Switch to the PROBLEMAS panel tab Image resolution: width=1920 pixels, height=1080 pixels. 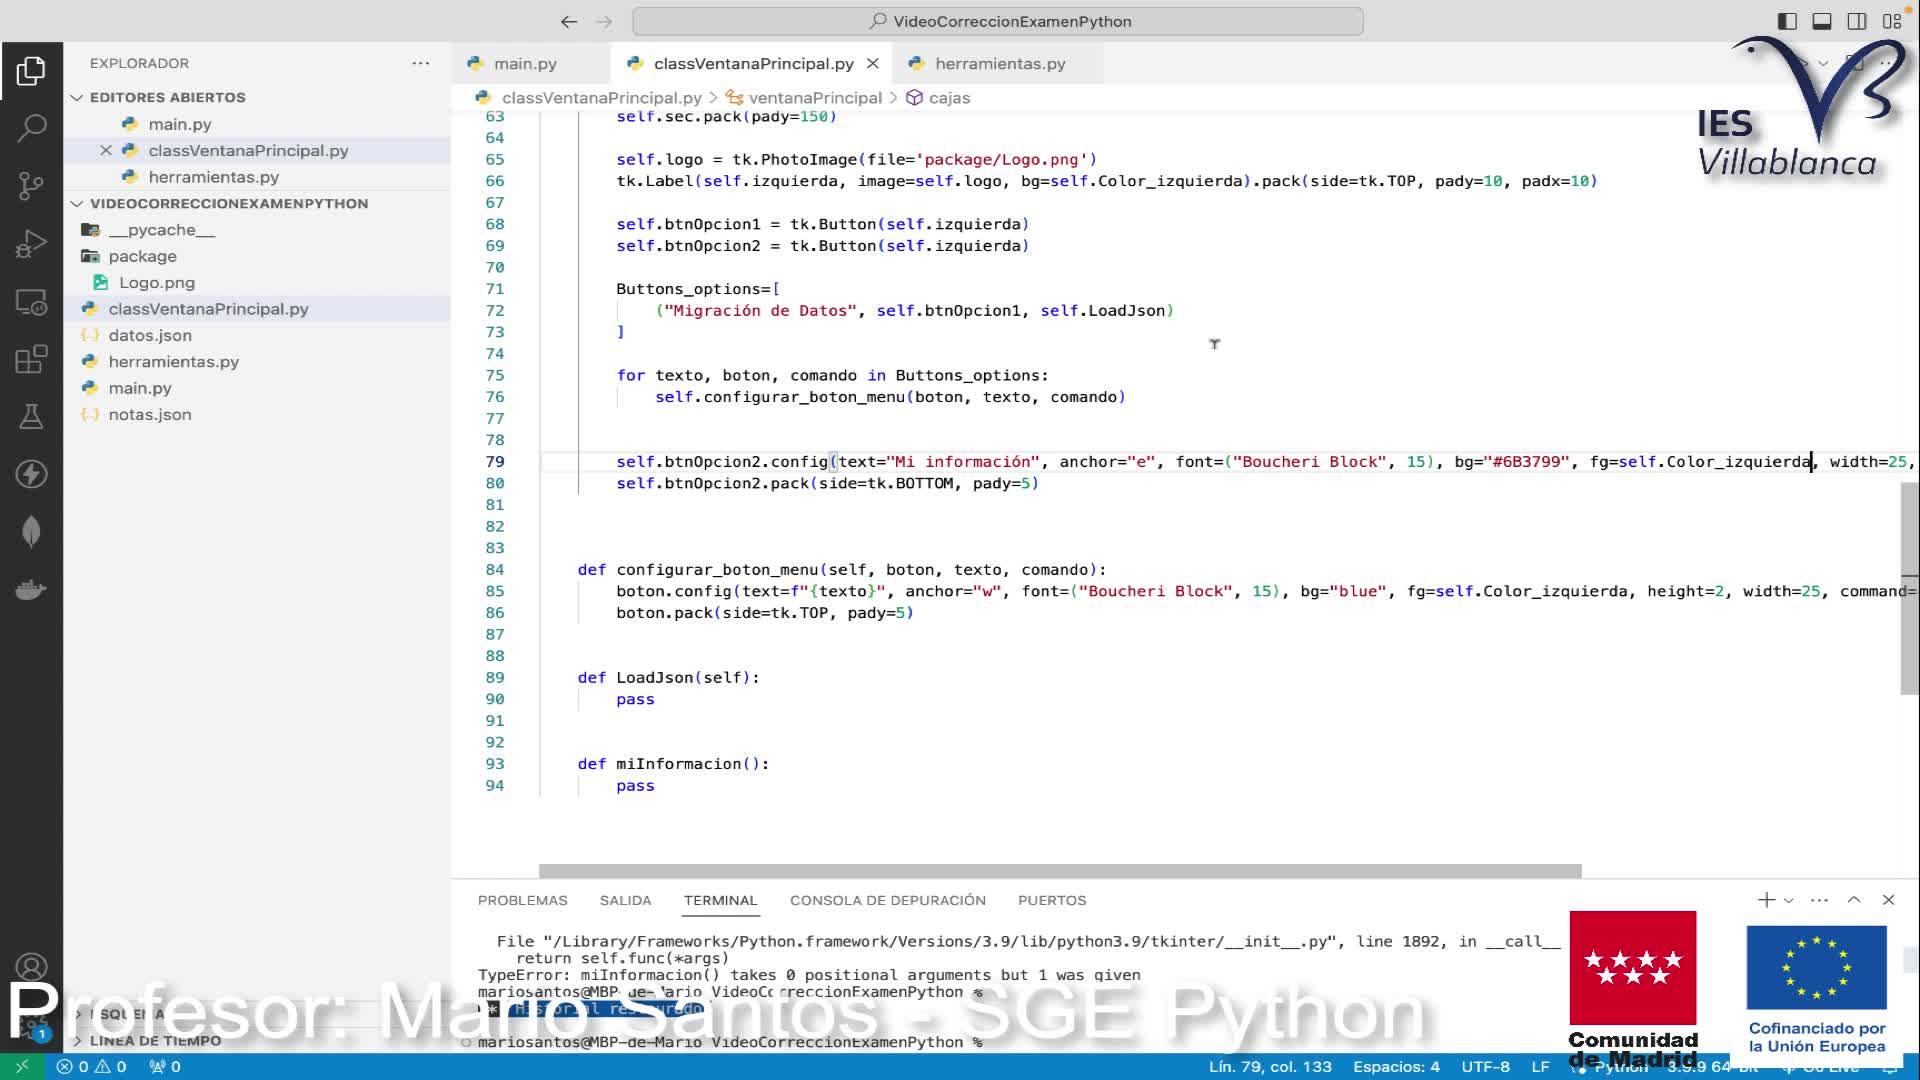tap(522, 900)
